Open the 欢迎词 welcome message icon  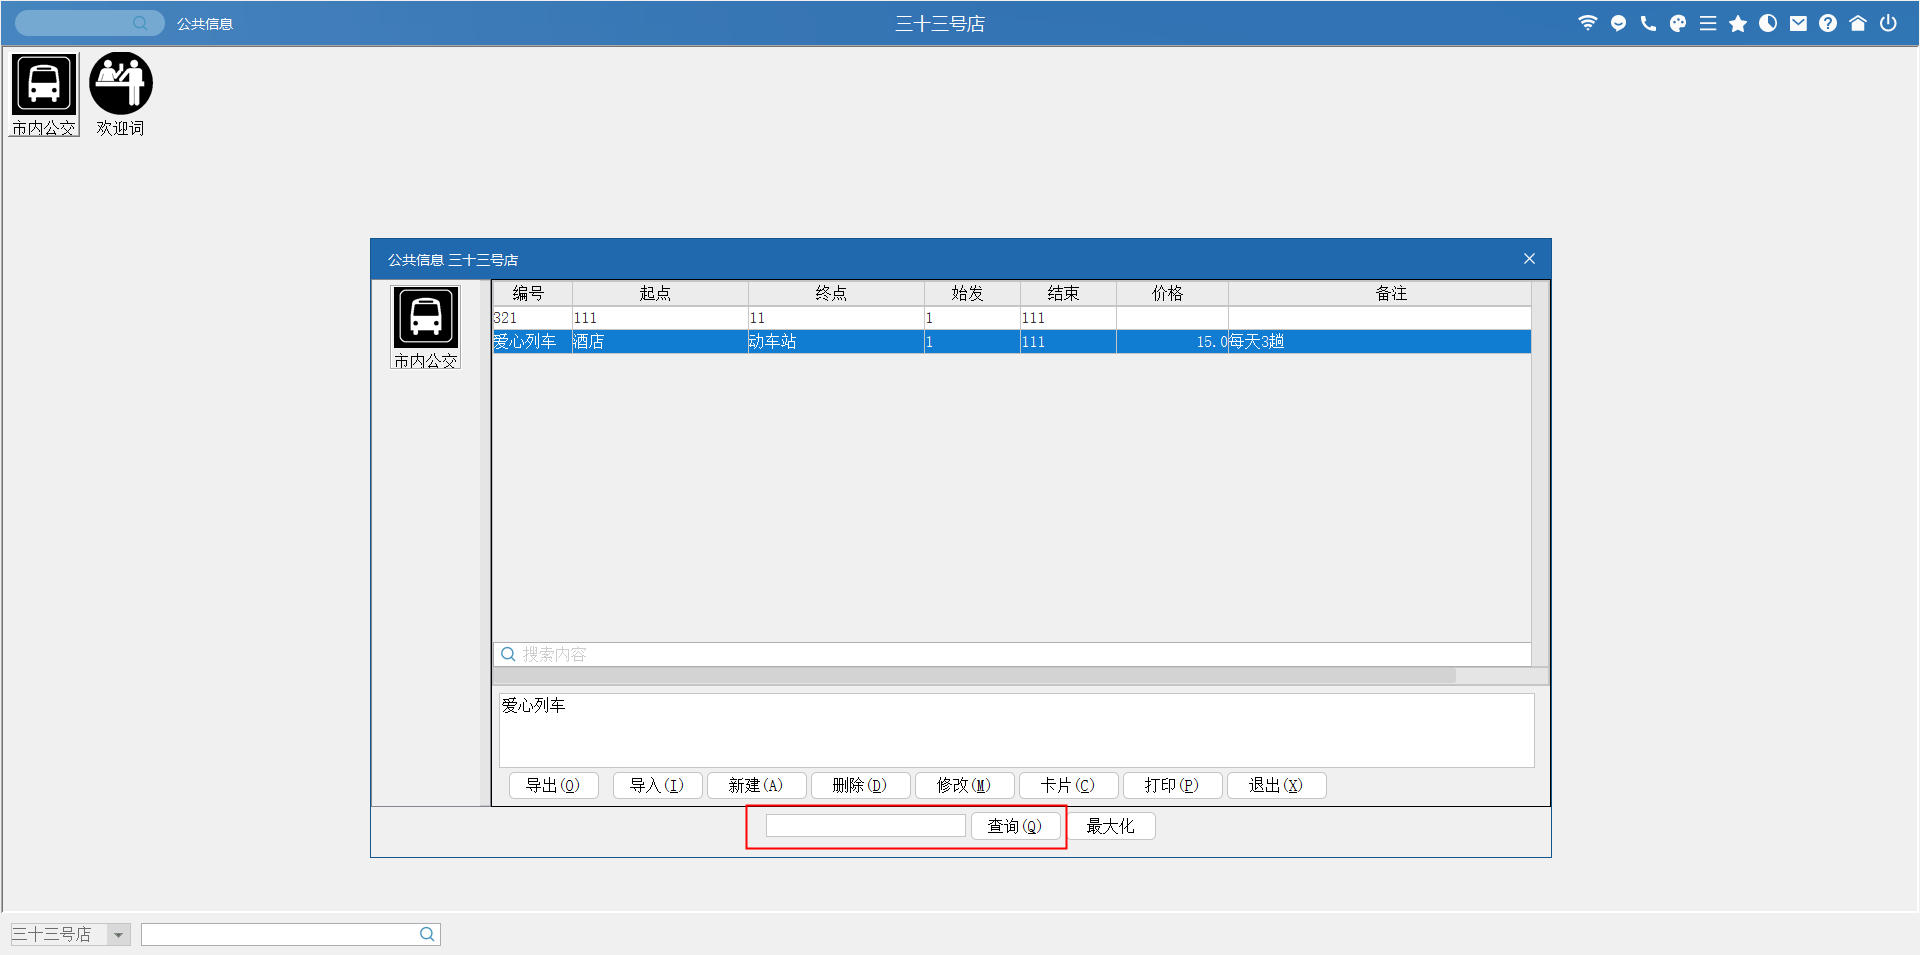click(x=120, y=95)
